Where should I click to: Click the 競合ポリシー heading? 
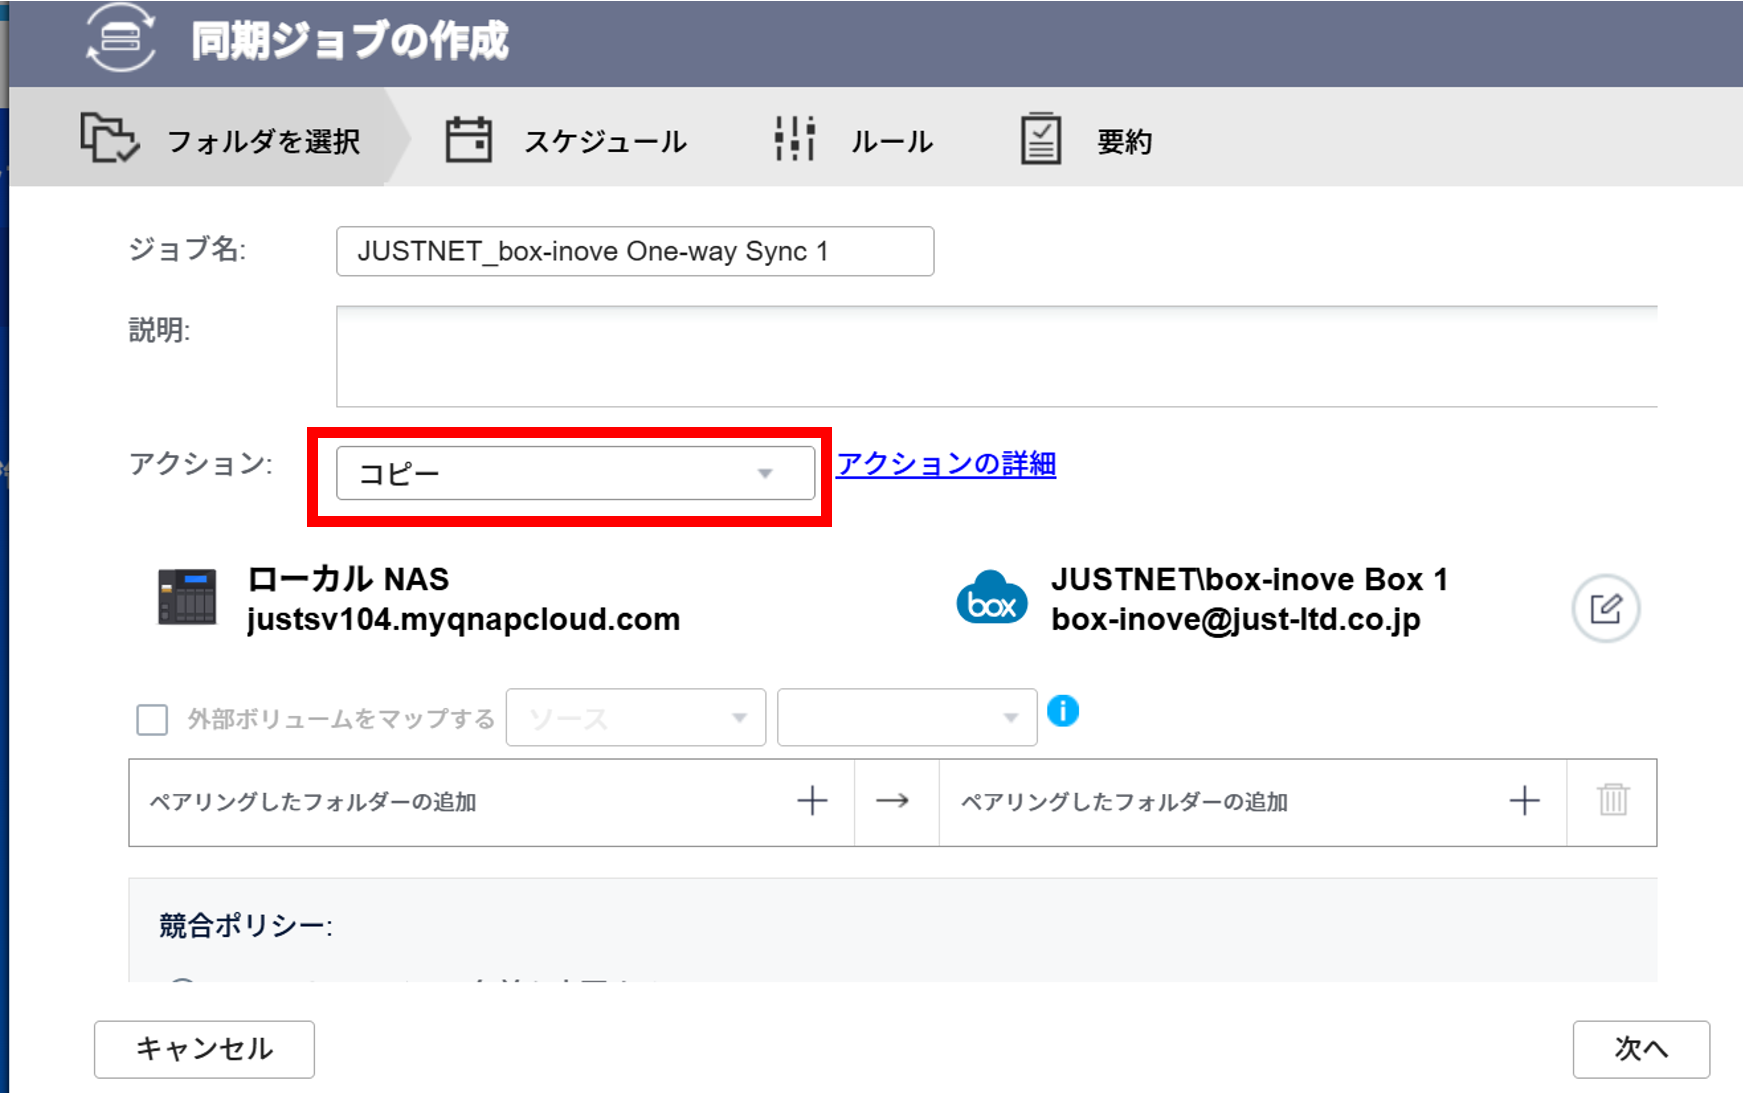point(245,926)
